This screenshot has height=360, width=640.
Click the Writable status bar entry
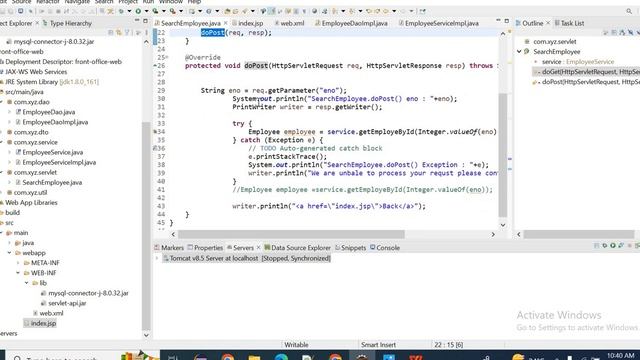(x=296, y=345)
